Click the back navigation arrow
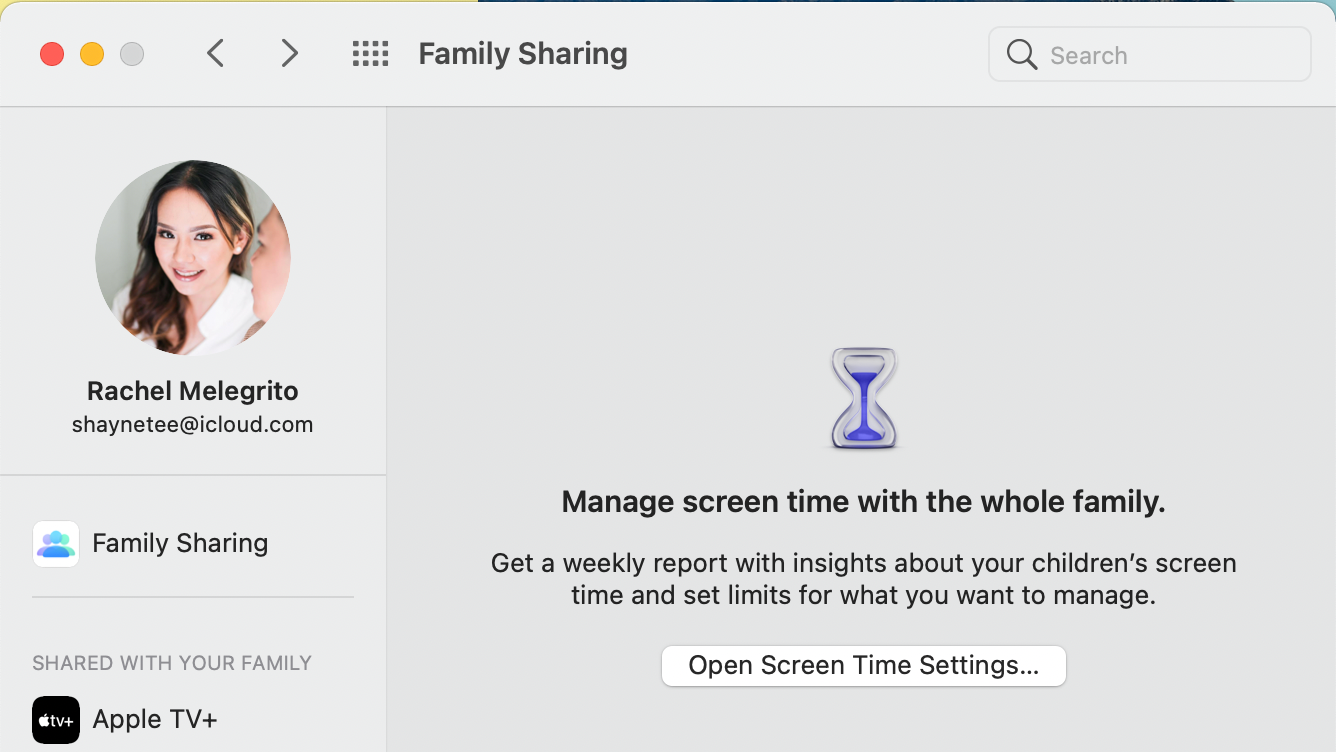This screenshot has height=752, width=1336. [x=215, y=53]
